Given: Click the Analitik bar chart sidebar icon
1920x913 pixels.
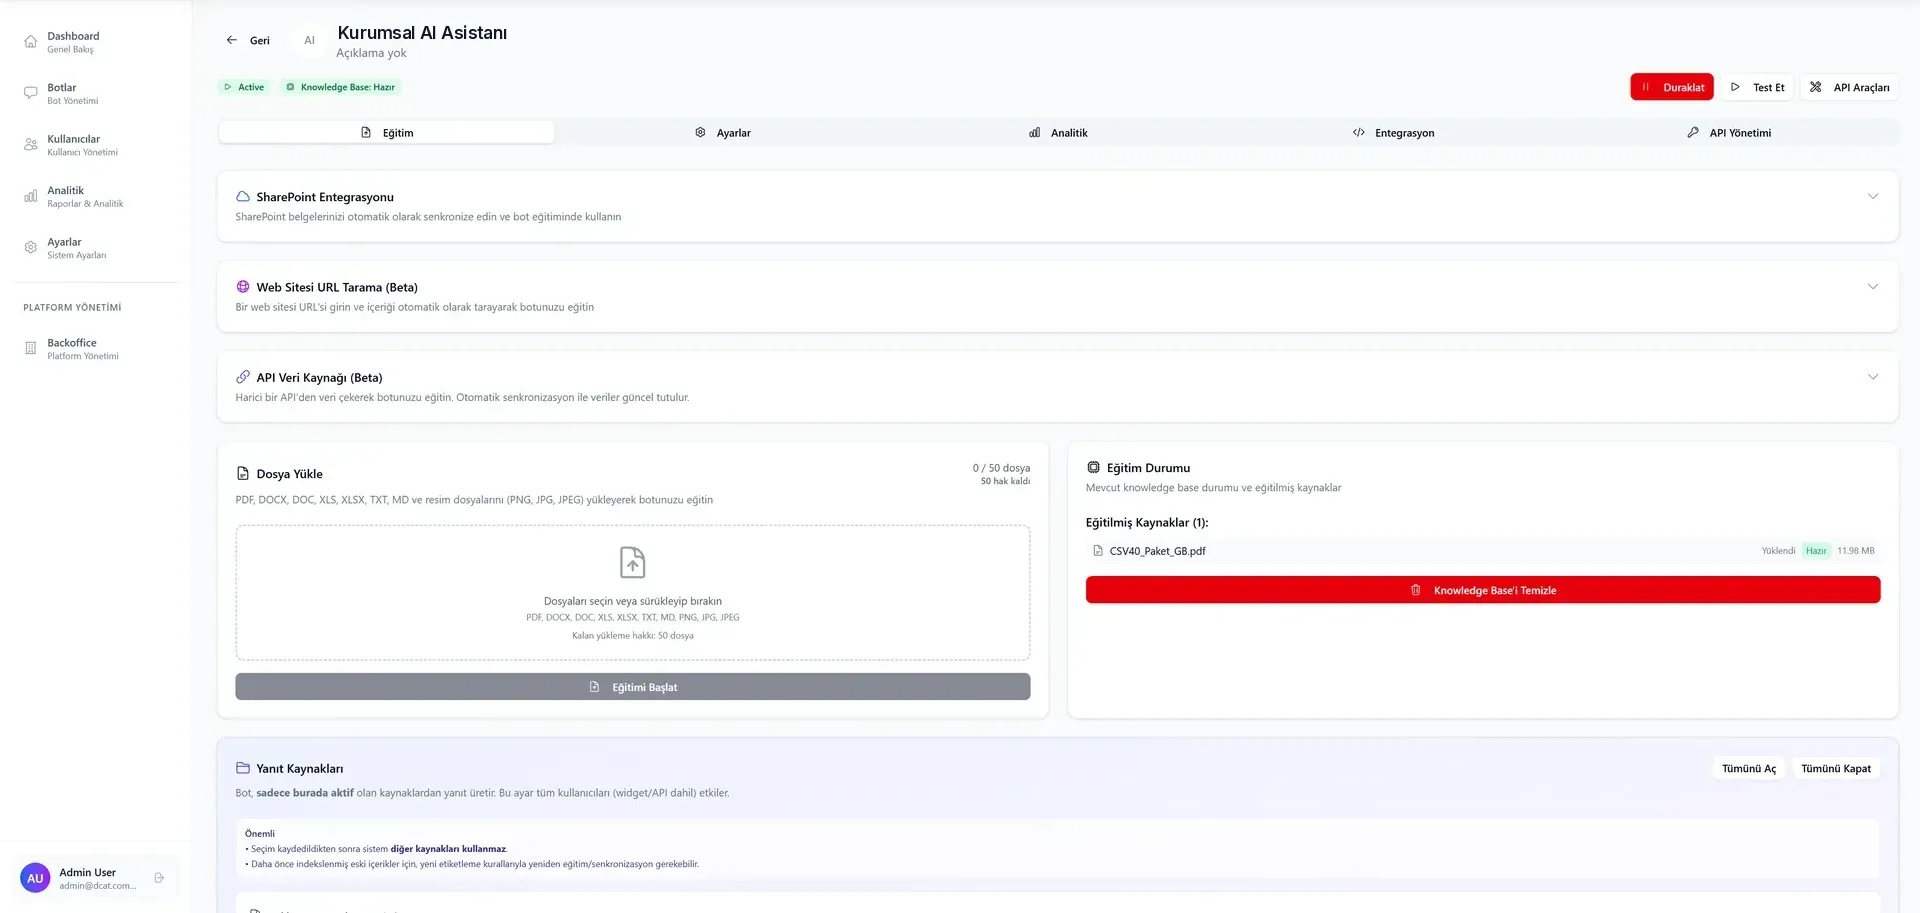Looking at the screenshot, I should [31, 196].
